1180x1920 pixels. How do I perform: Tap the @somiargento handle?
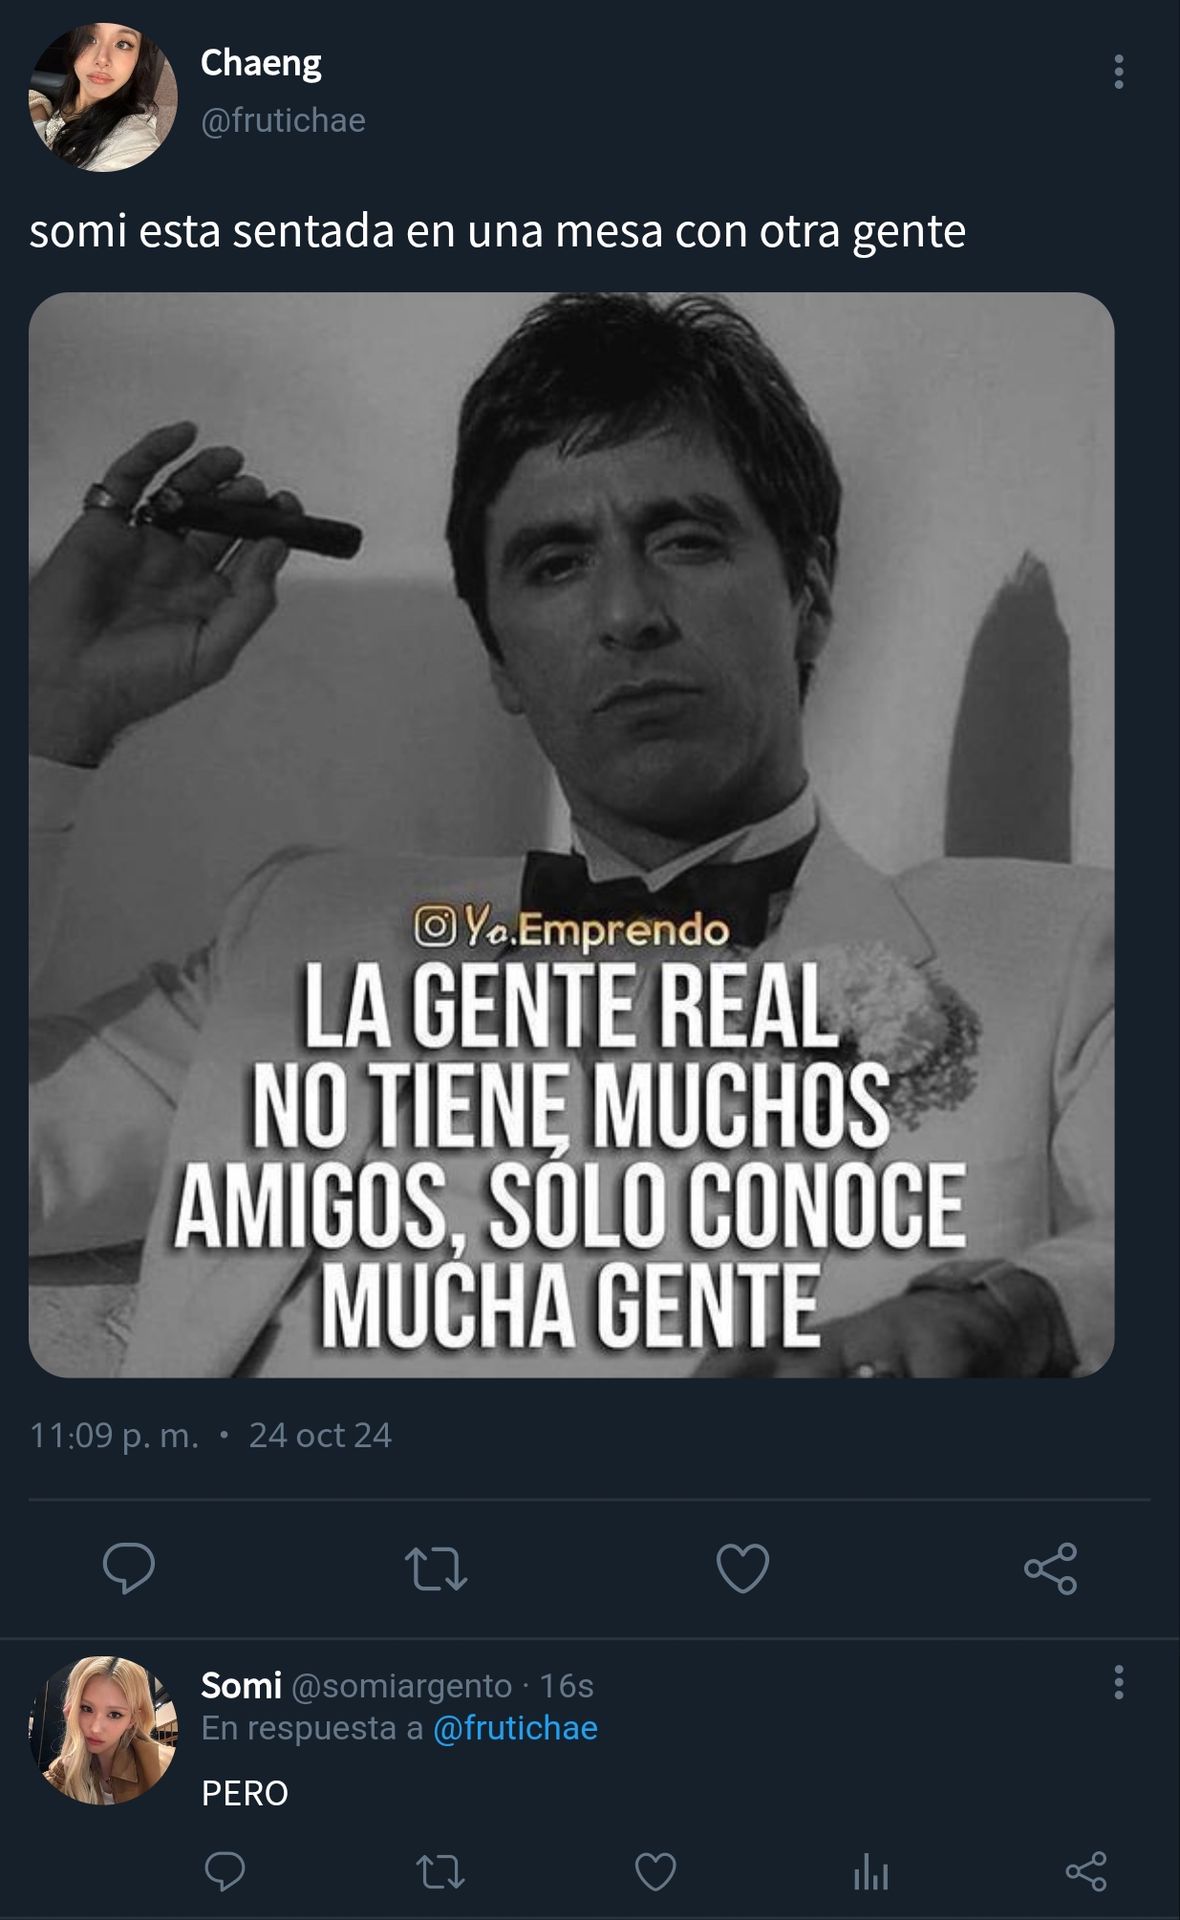(x=402, y=1686)
